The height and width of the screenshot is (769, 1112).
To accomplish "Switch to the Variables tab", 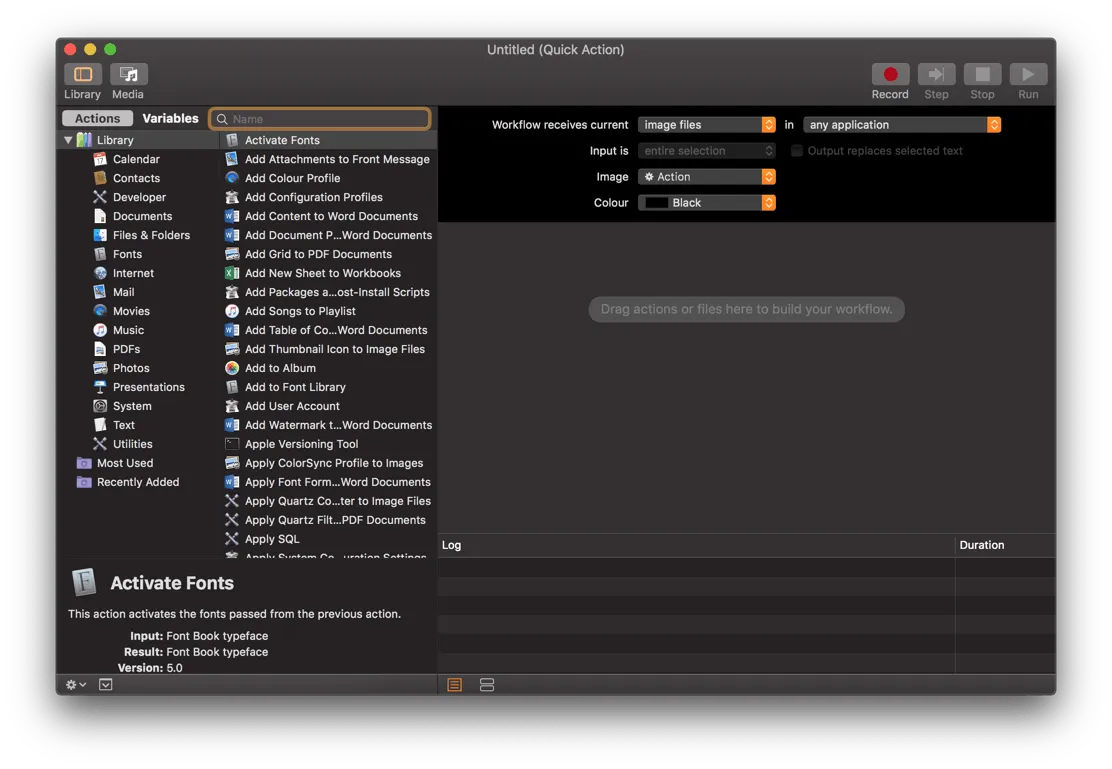I will click(170, 118).
